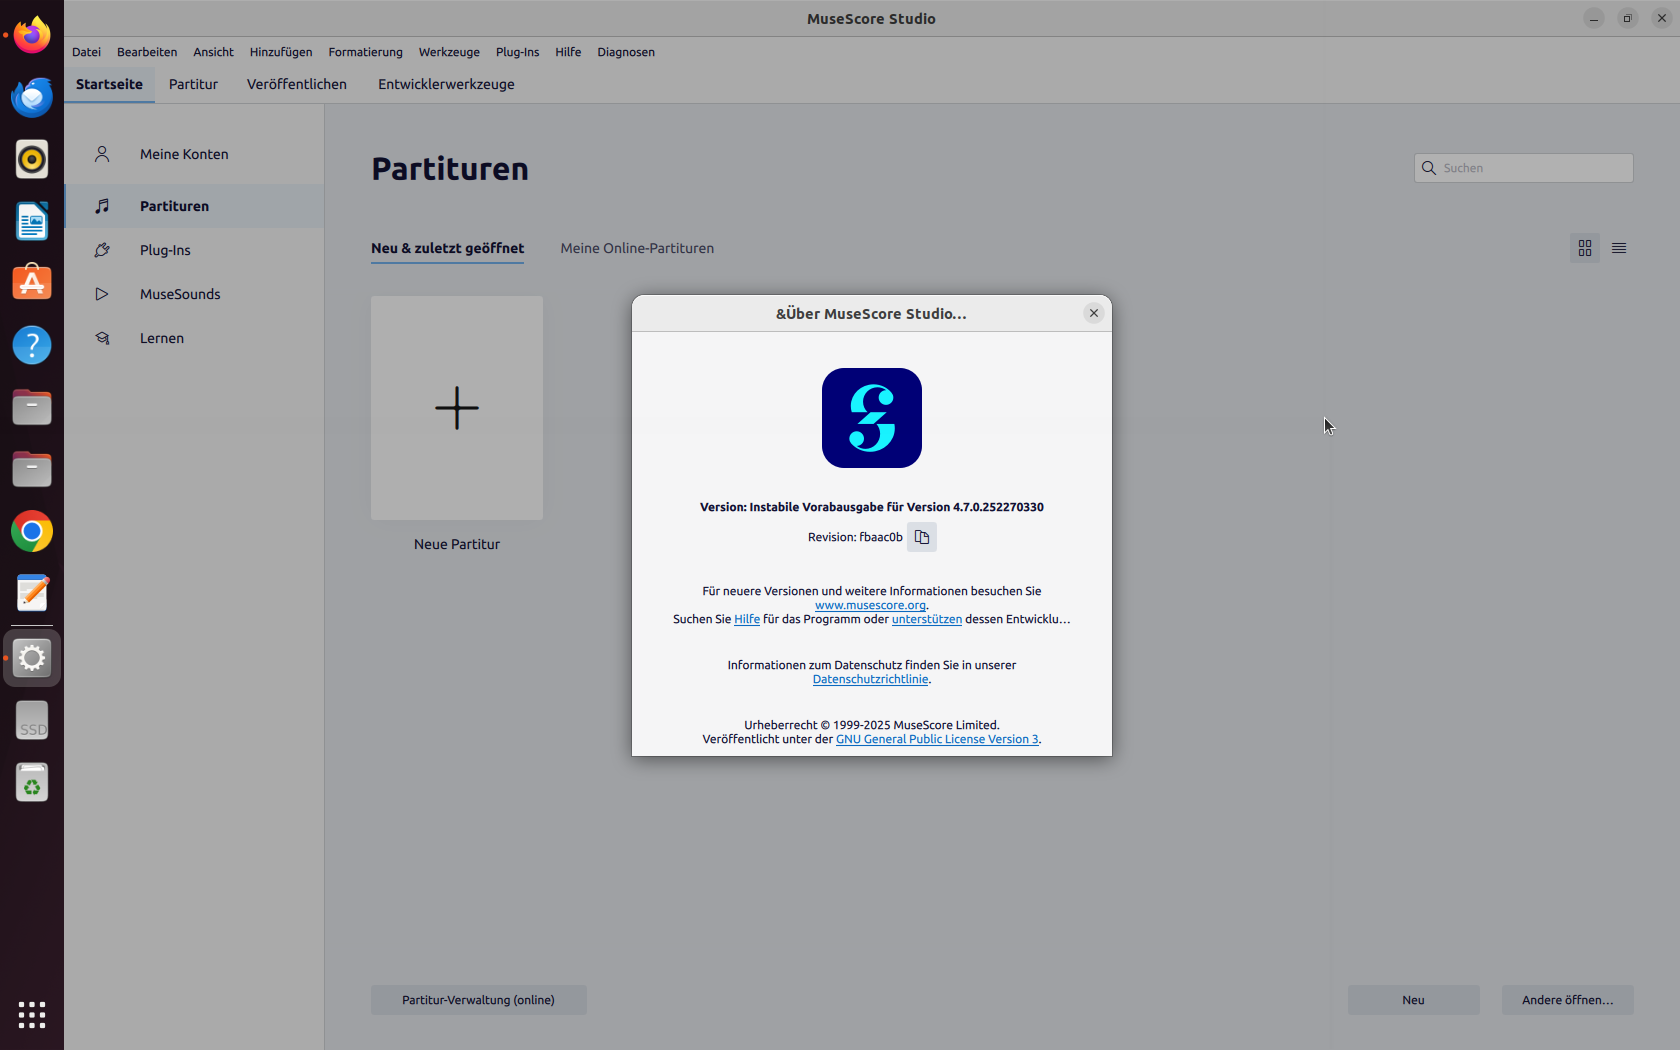The image size is (1680, 1050).
Task: Switch to grid view of scores
Action: pos(1585,248)
